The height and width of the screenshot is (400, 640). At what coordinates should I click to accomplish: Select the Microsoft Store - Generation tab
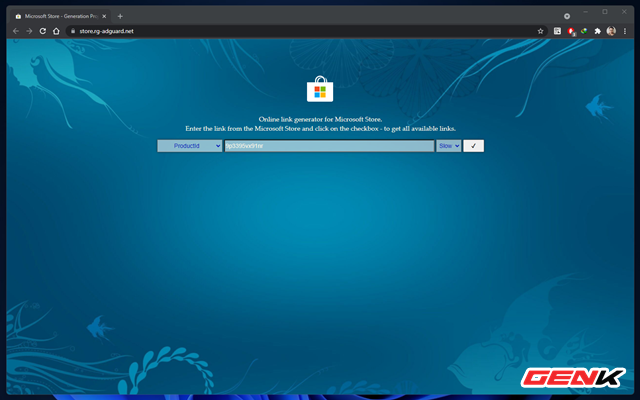click(61, 16)
